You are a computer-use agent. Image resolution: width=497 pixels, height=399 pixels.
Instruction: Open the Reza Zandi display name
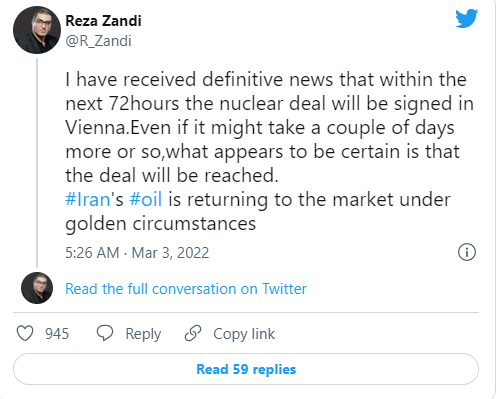coord(103,21)
